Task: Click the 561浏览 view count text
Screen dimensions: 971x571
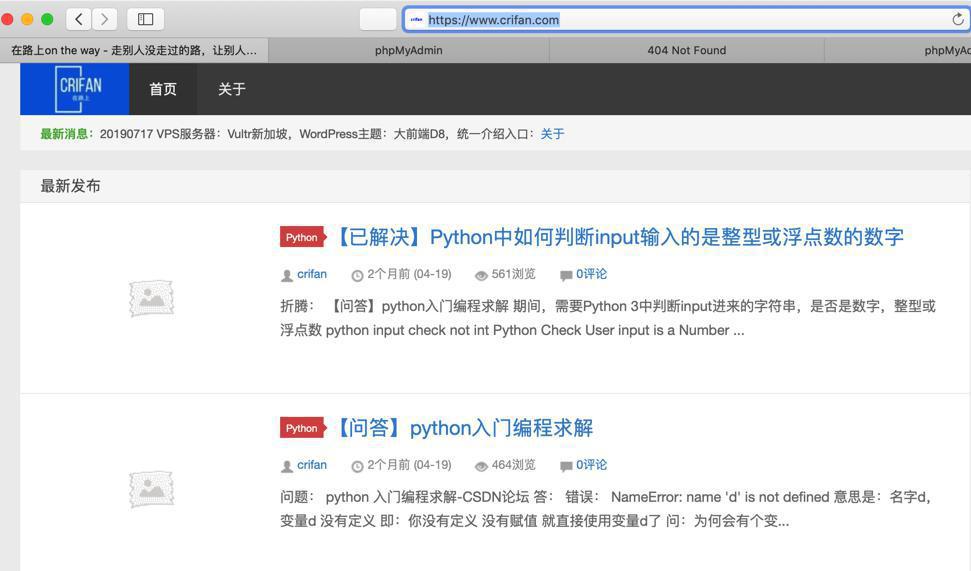Action: pos(513,274)
